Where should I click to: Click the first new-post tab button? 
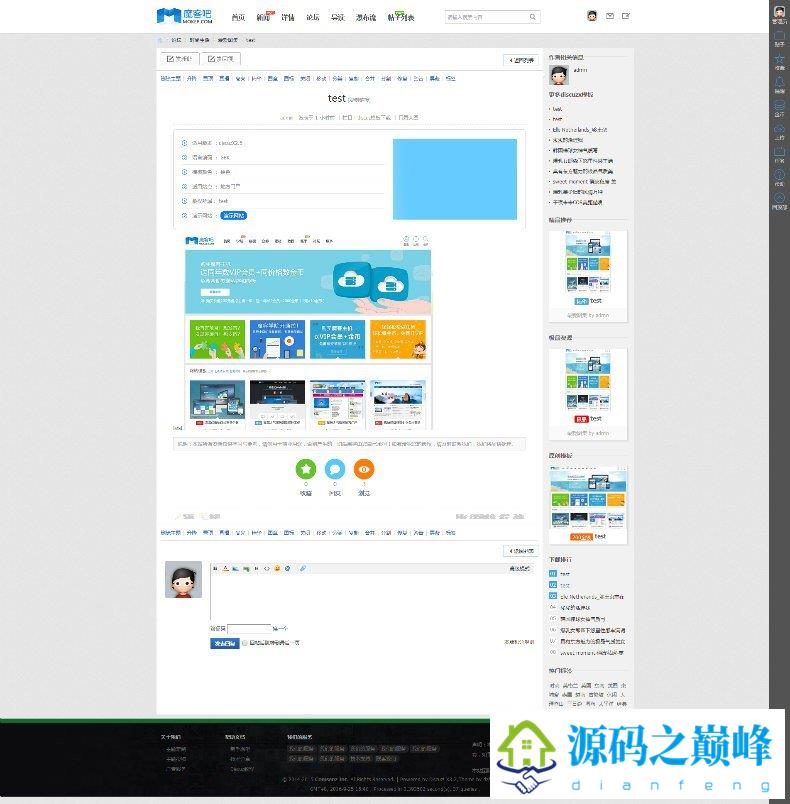pos(179,59)
